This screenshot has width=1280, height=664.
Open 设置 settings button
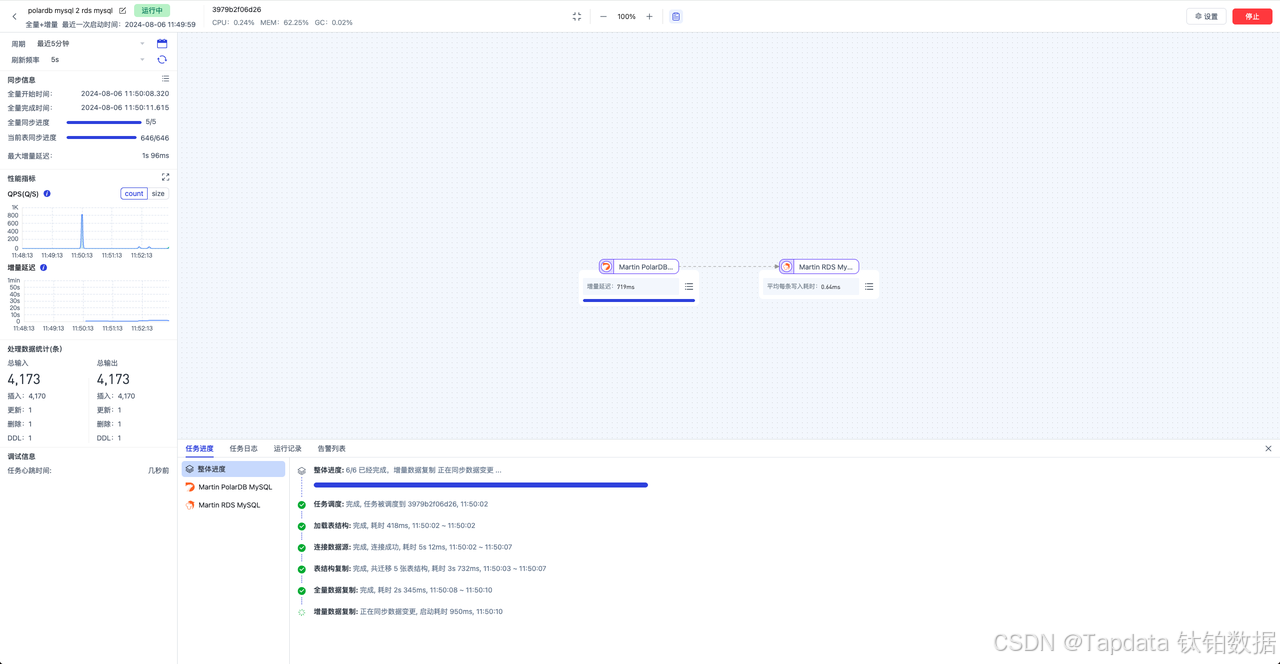point(1206,16)
